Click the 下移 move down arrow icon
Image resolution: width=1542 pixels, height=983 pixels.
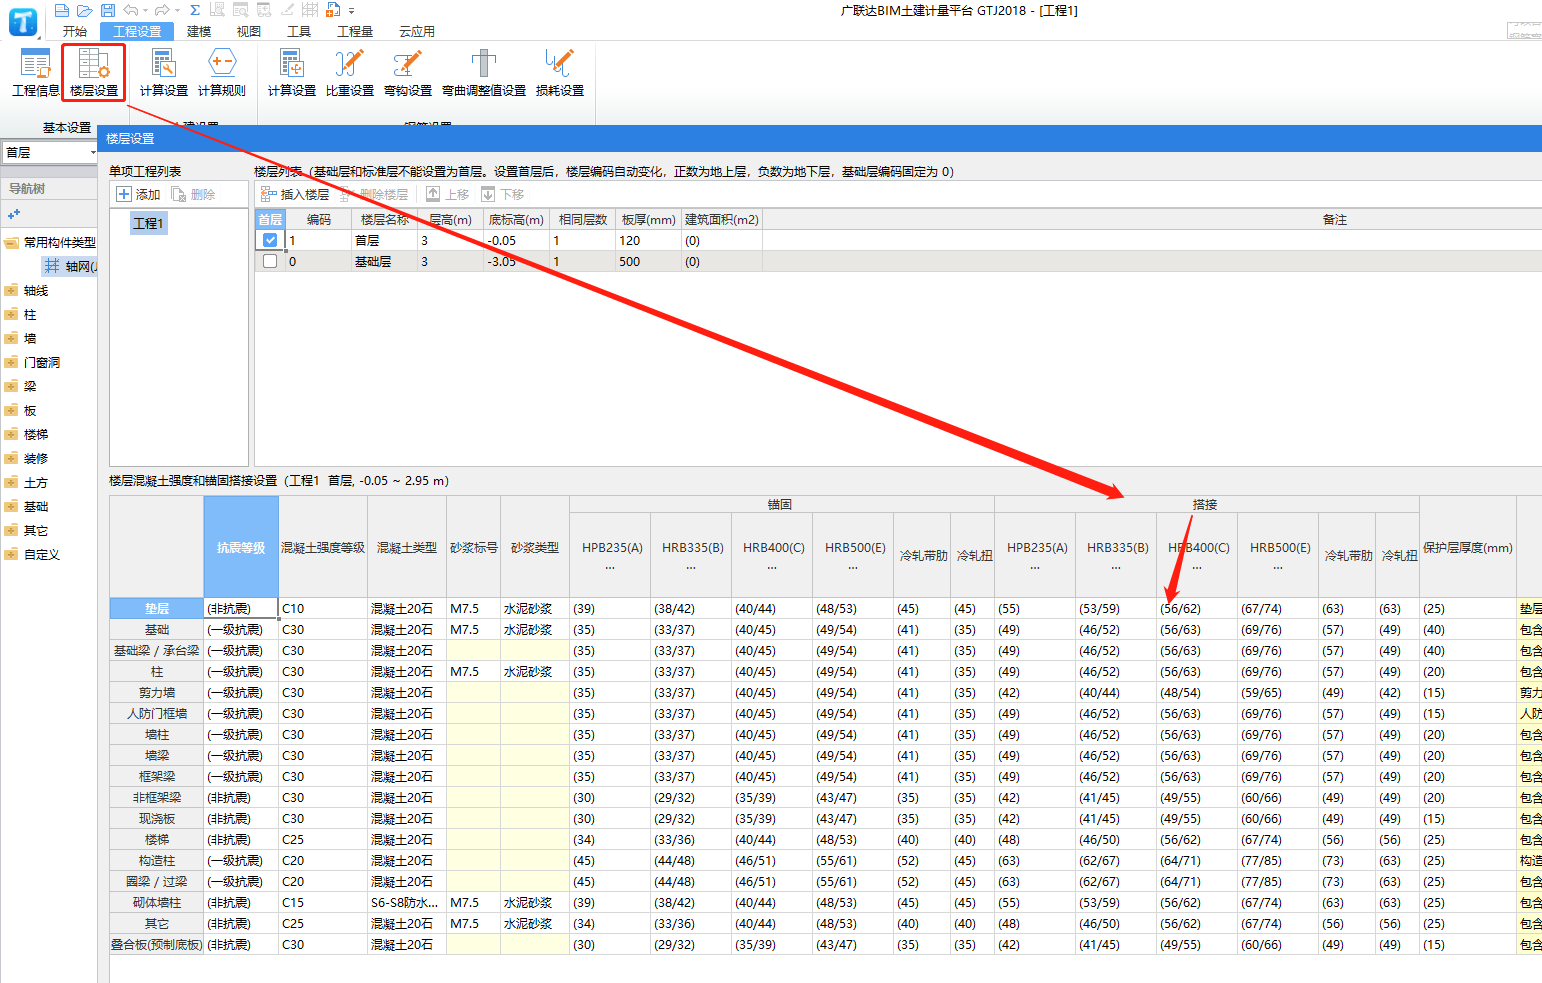[x=488, y=194]
